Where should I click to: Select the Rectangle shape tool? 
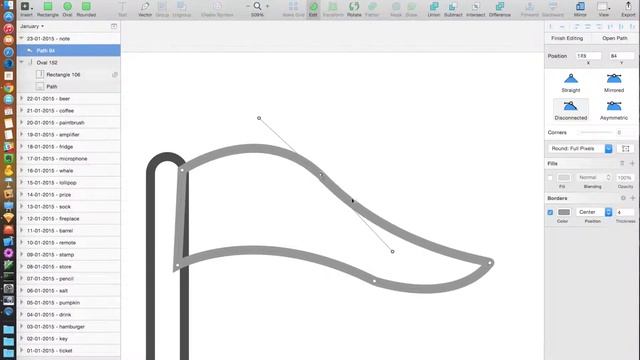coord(48,9)
